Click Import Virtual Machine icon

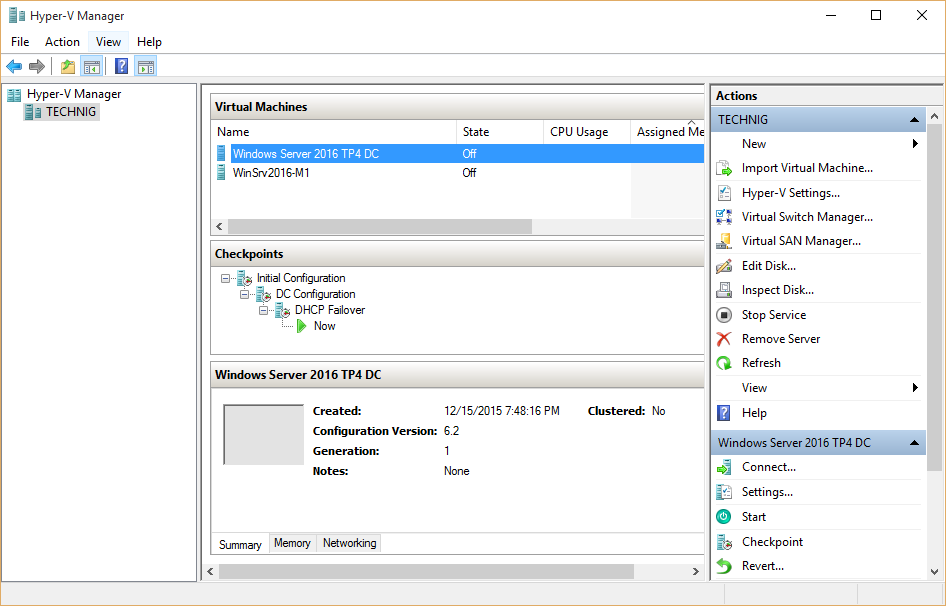[x=724, y=168]
